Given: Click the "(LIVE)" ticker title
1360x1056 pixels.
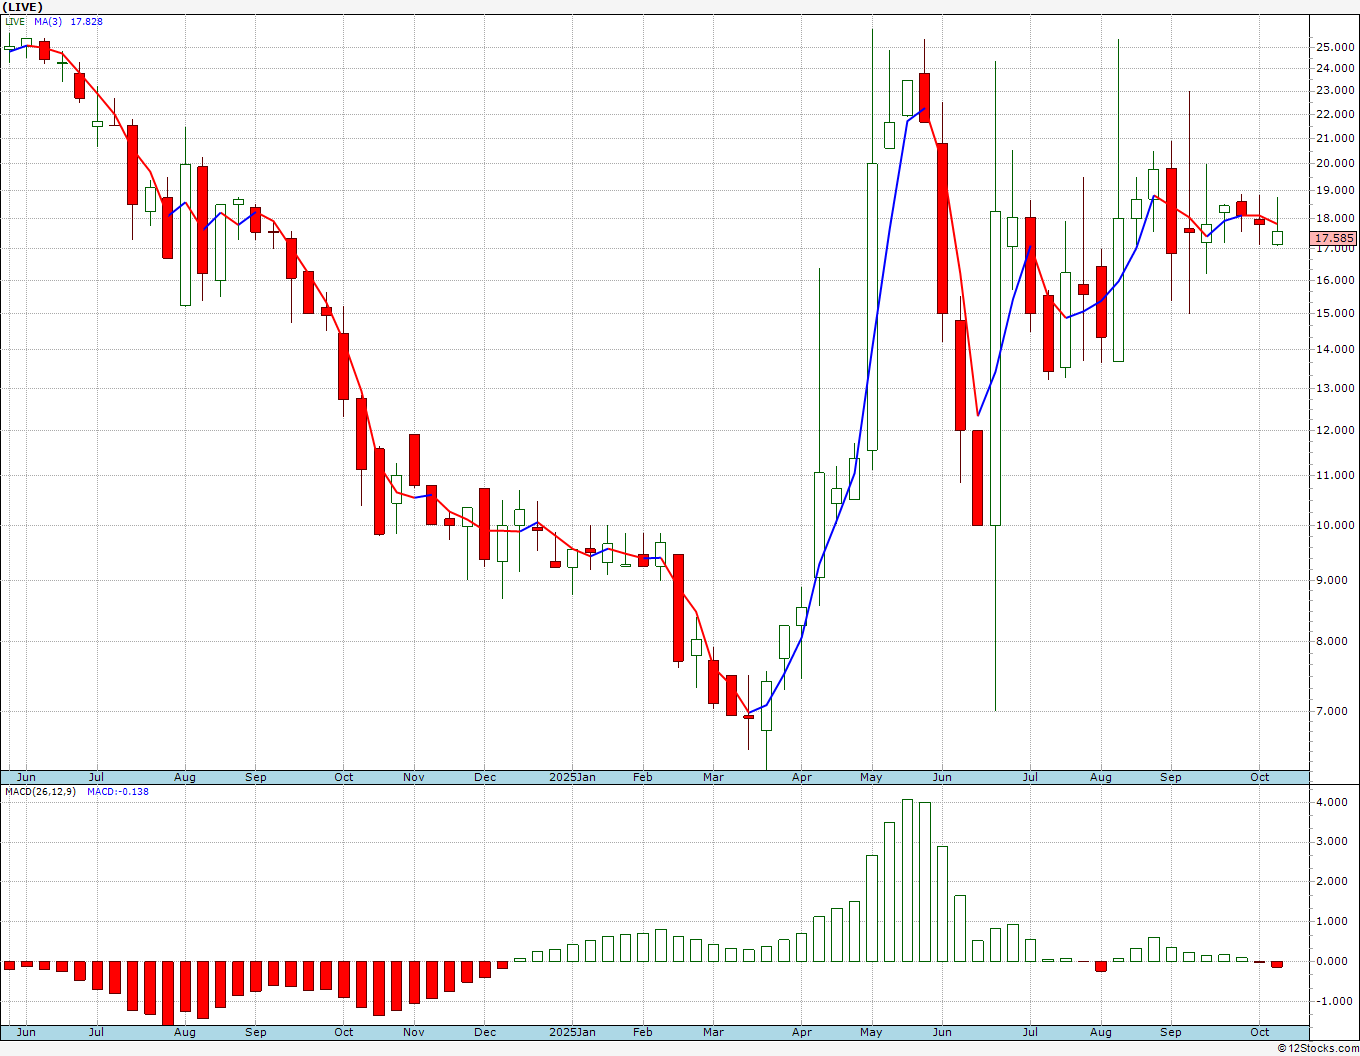Looking at the screenshot, I should [23, 7].
